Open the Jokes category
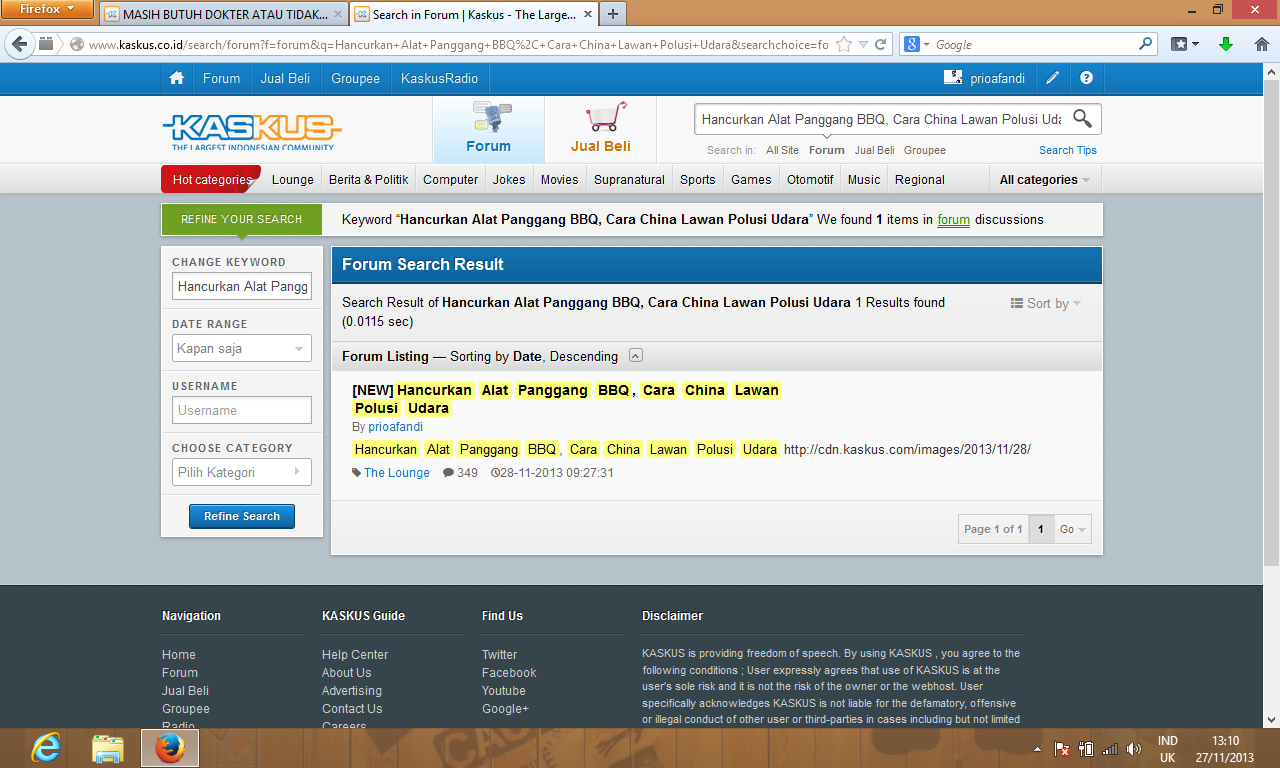This screenshot has height=768, width=1280. pyautogui.click(x=509, y=180)
